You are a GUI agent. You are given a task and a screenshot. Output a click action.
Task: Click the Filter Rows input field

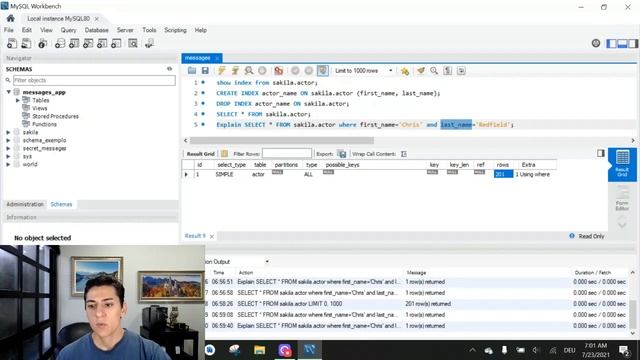click(287, 153)
